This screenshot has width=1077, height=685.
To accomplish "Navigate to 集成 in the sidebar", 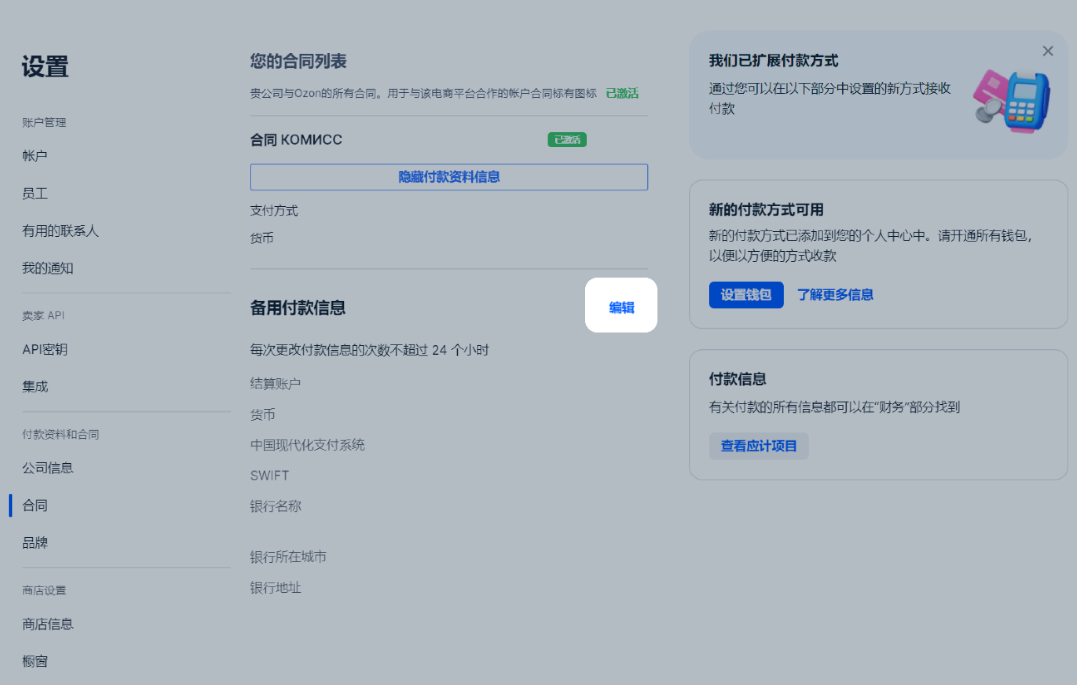I will point(35,386).
